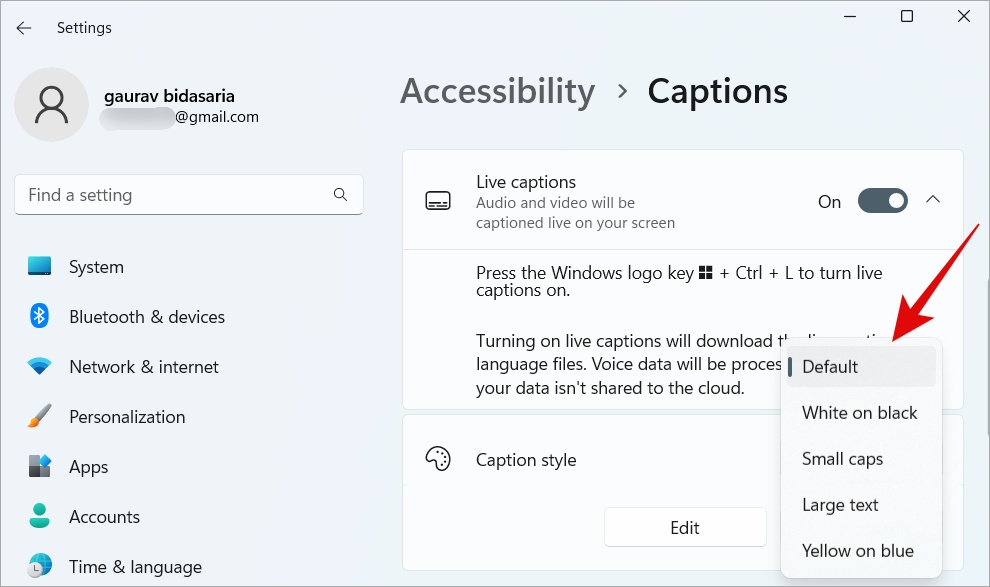Maximize the Settings window

click(907, 16)
